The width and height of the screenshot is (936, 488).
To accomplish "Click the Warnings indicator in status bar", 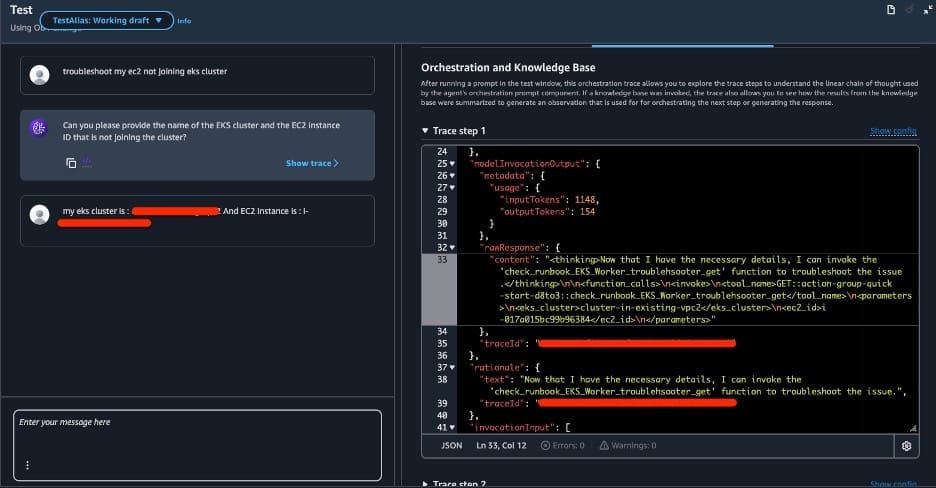I will click(628, 446).
